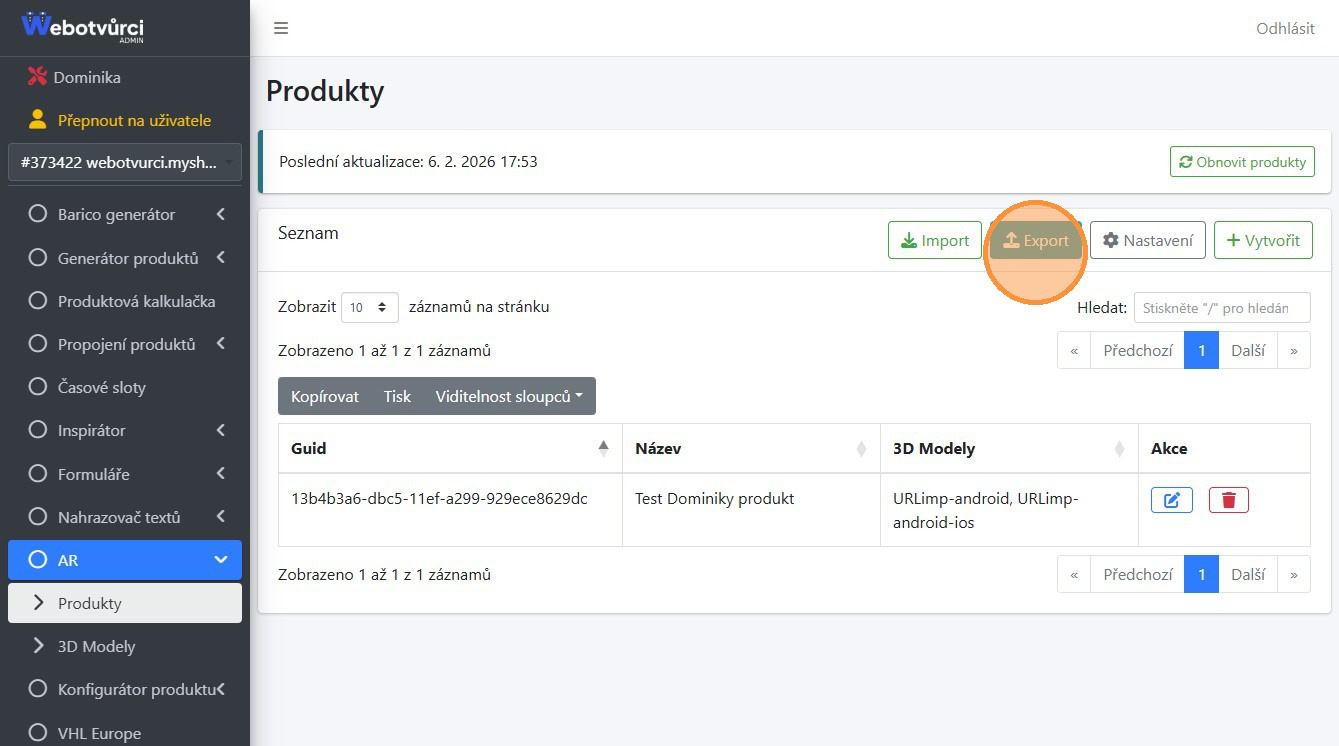Open the VHL Europe sidebar item

click(125, 733)
